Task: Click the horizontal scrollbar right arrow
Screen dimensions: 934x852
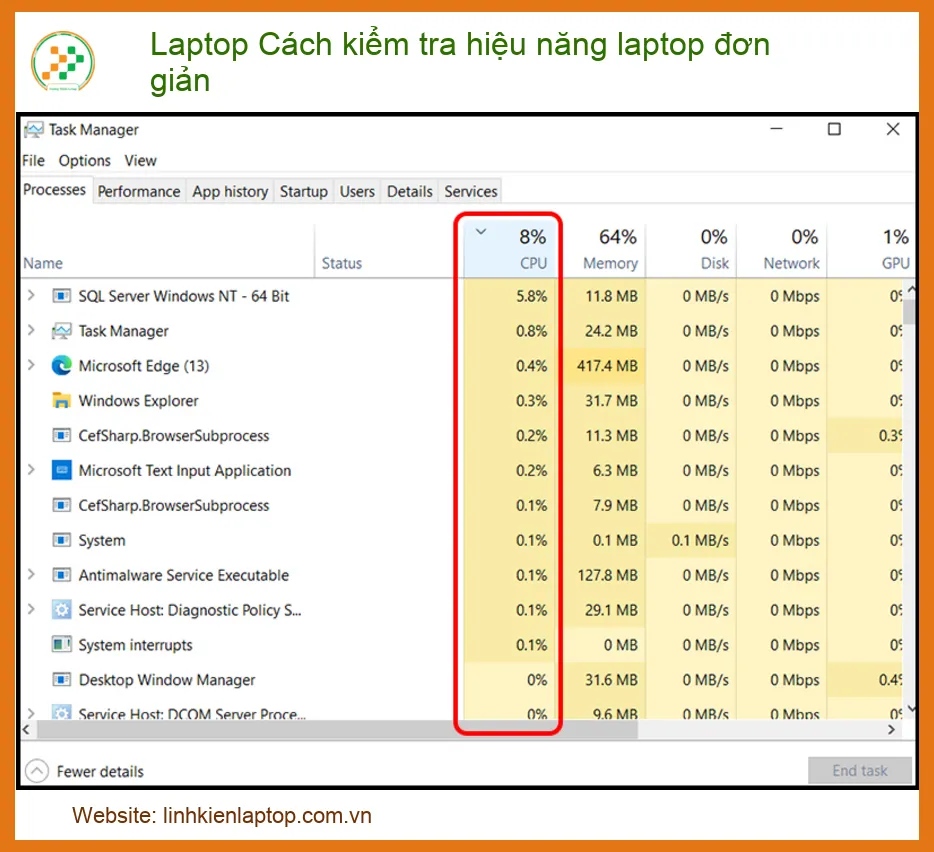Action: [892, 729]
